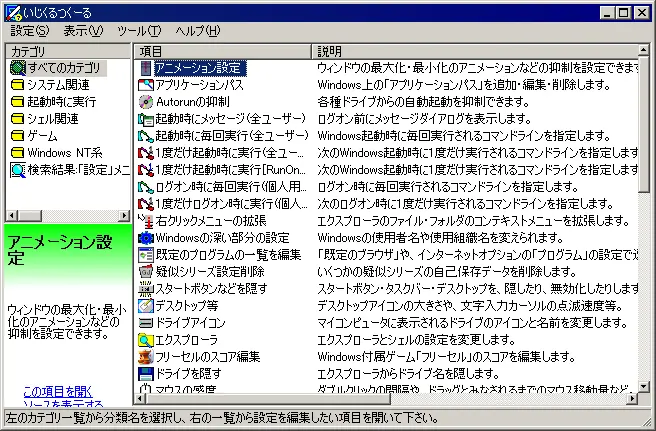Open the 表示(V) menu
Image resolution: width=656 pixels, height=431 pixels.
[83, 31]
